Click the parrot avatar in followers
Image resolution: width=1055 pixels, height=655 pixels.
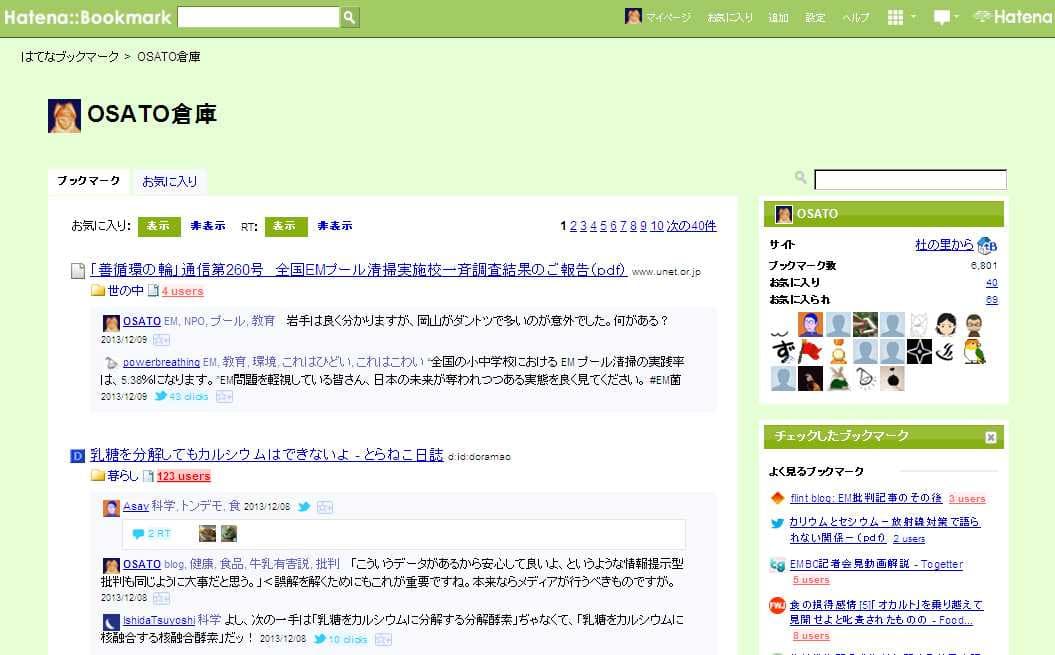[971, 351]
